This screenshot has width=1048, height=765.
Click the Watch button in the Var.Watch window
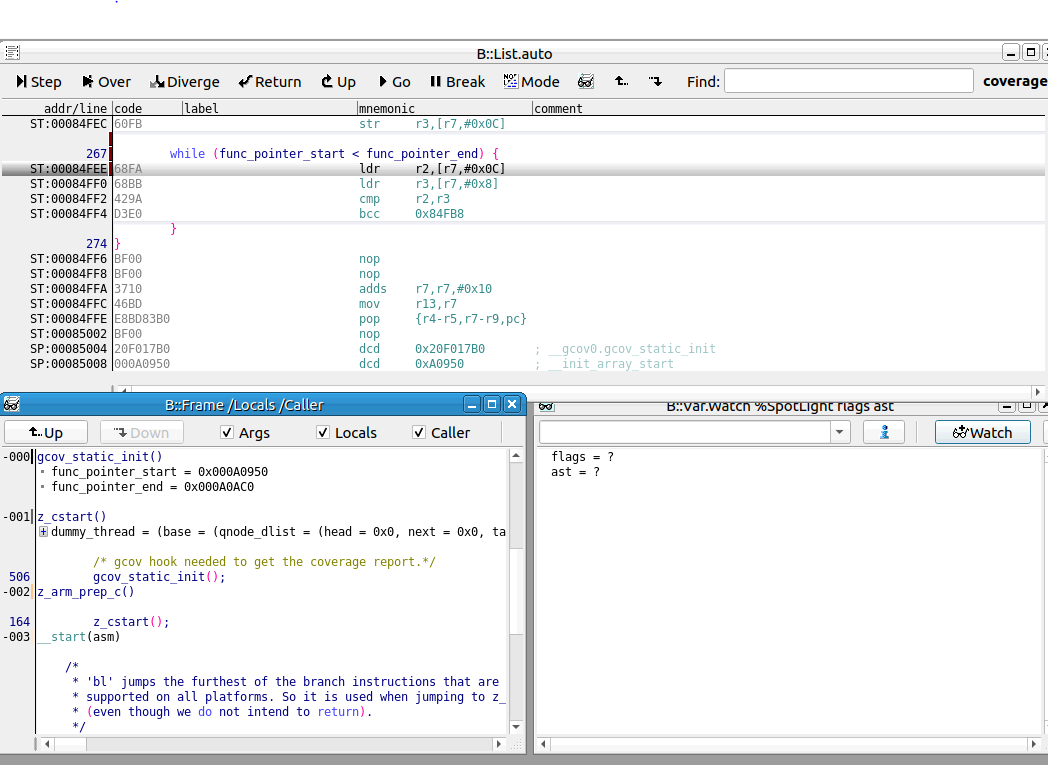click(982, 432)
